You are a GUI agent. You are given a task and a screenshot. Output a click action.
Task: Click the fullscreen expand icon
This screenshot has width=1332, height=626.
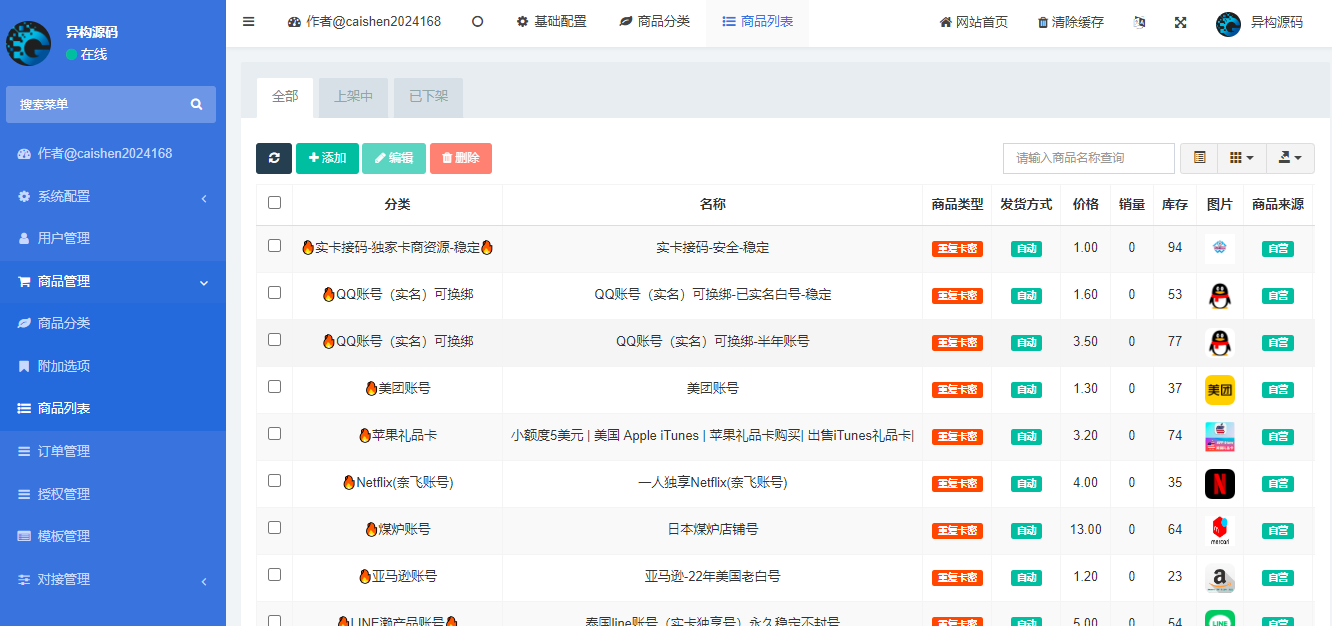pyautogui.click(x=1180, y=22)
